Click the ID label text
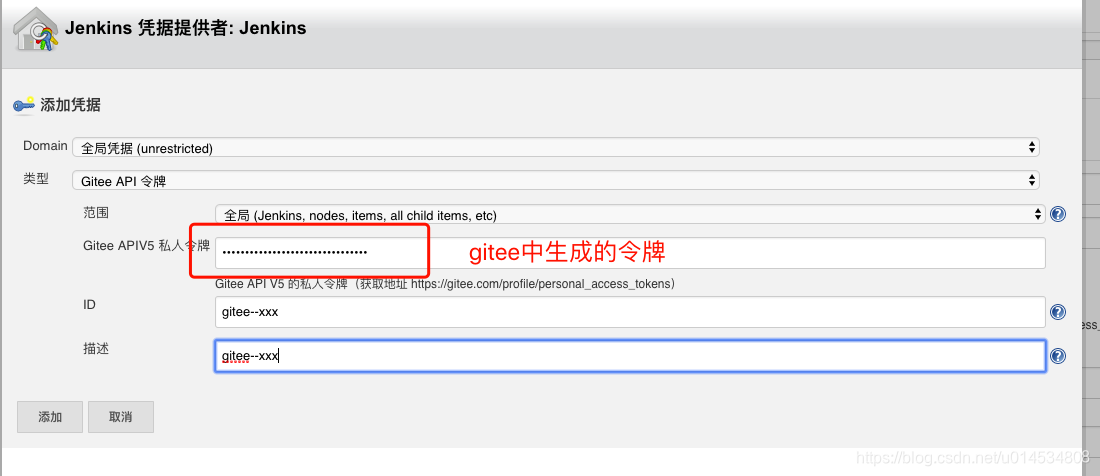 click(x=89, y=304)
